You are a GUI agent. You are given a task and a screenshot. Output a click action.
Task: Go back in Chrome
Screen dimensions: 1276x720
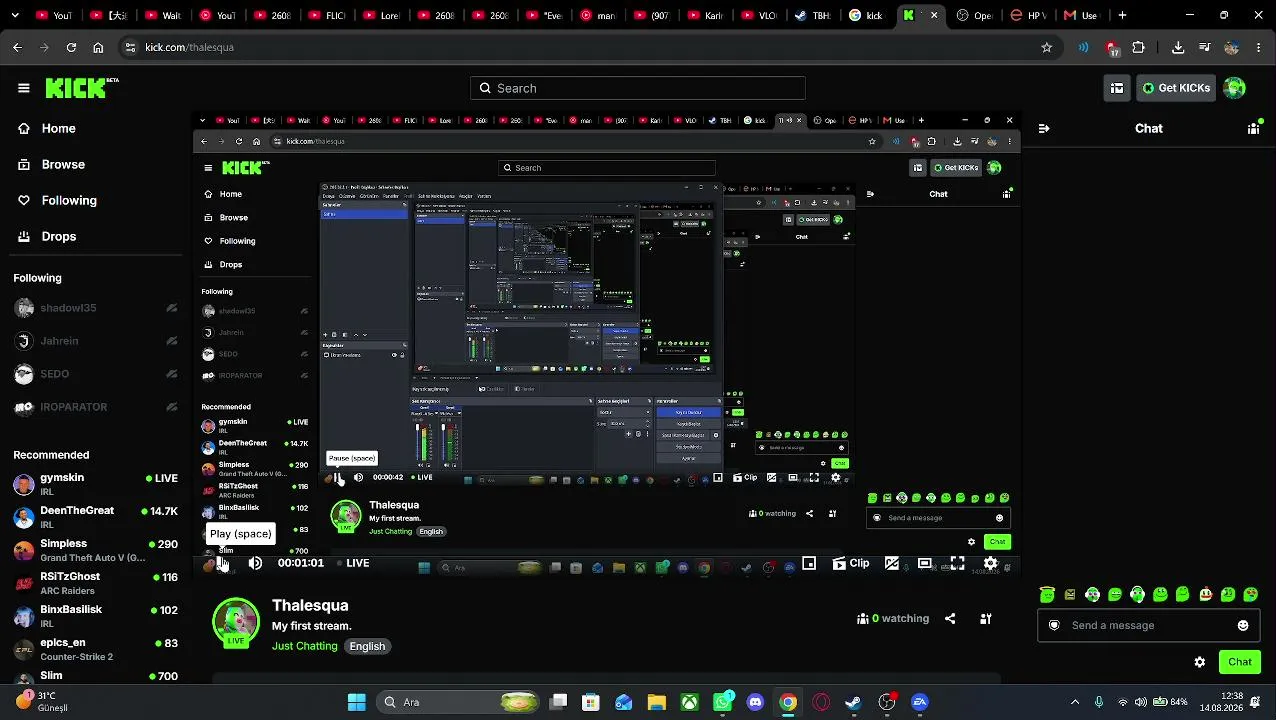point(17,47)
